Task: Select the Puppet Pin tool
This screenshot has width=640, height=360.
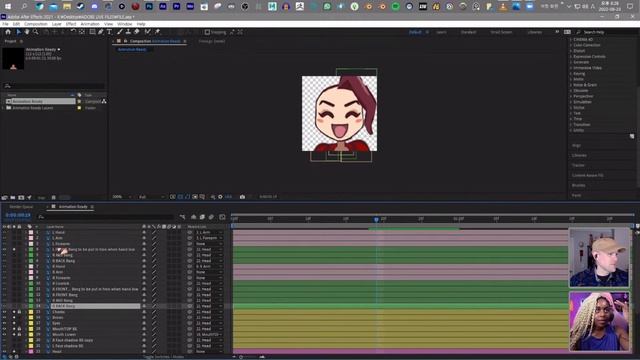Action: 157,32
